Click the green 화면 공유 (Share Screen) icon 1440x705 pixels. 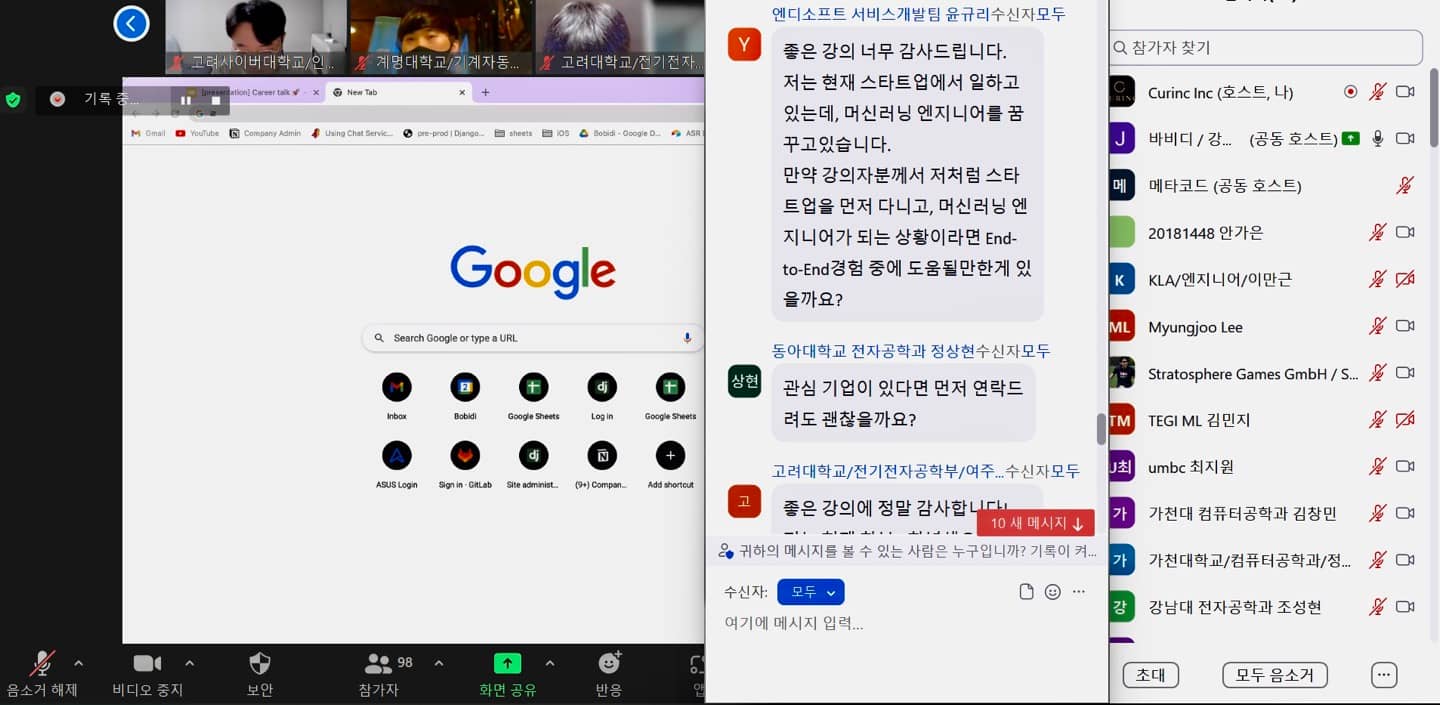pos(507,663)
